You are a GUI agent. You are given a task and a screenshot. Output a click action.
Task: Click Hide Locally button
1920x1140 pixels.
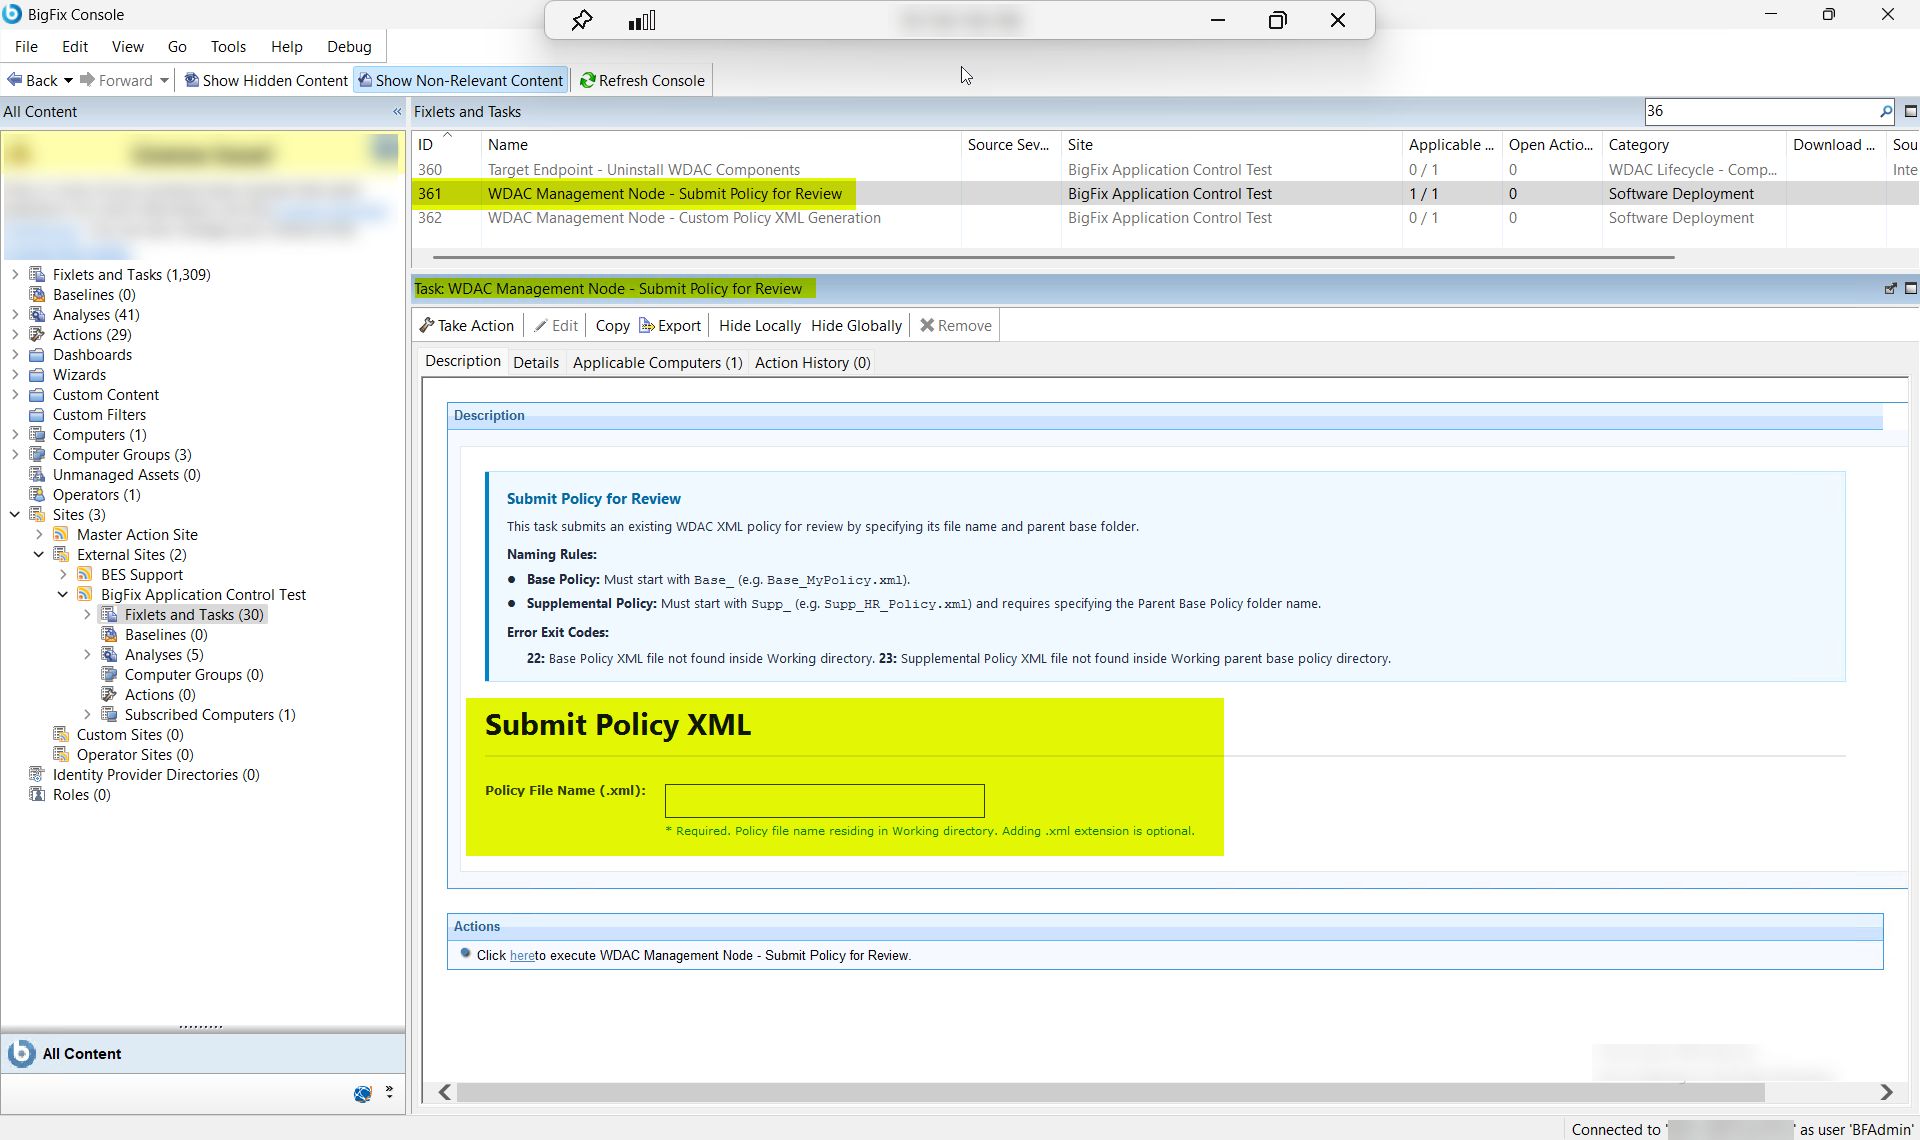[759, 325]
